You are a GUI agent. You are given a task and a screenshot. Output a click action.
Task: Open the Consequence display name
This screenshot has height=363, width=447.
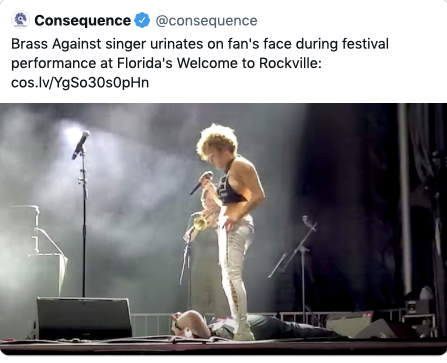(82, 21)
